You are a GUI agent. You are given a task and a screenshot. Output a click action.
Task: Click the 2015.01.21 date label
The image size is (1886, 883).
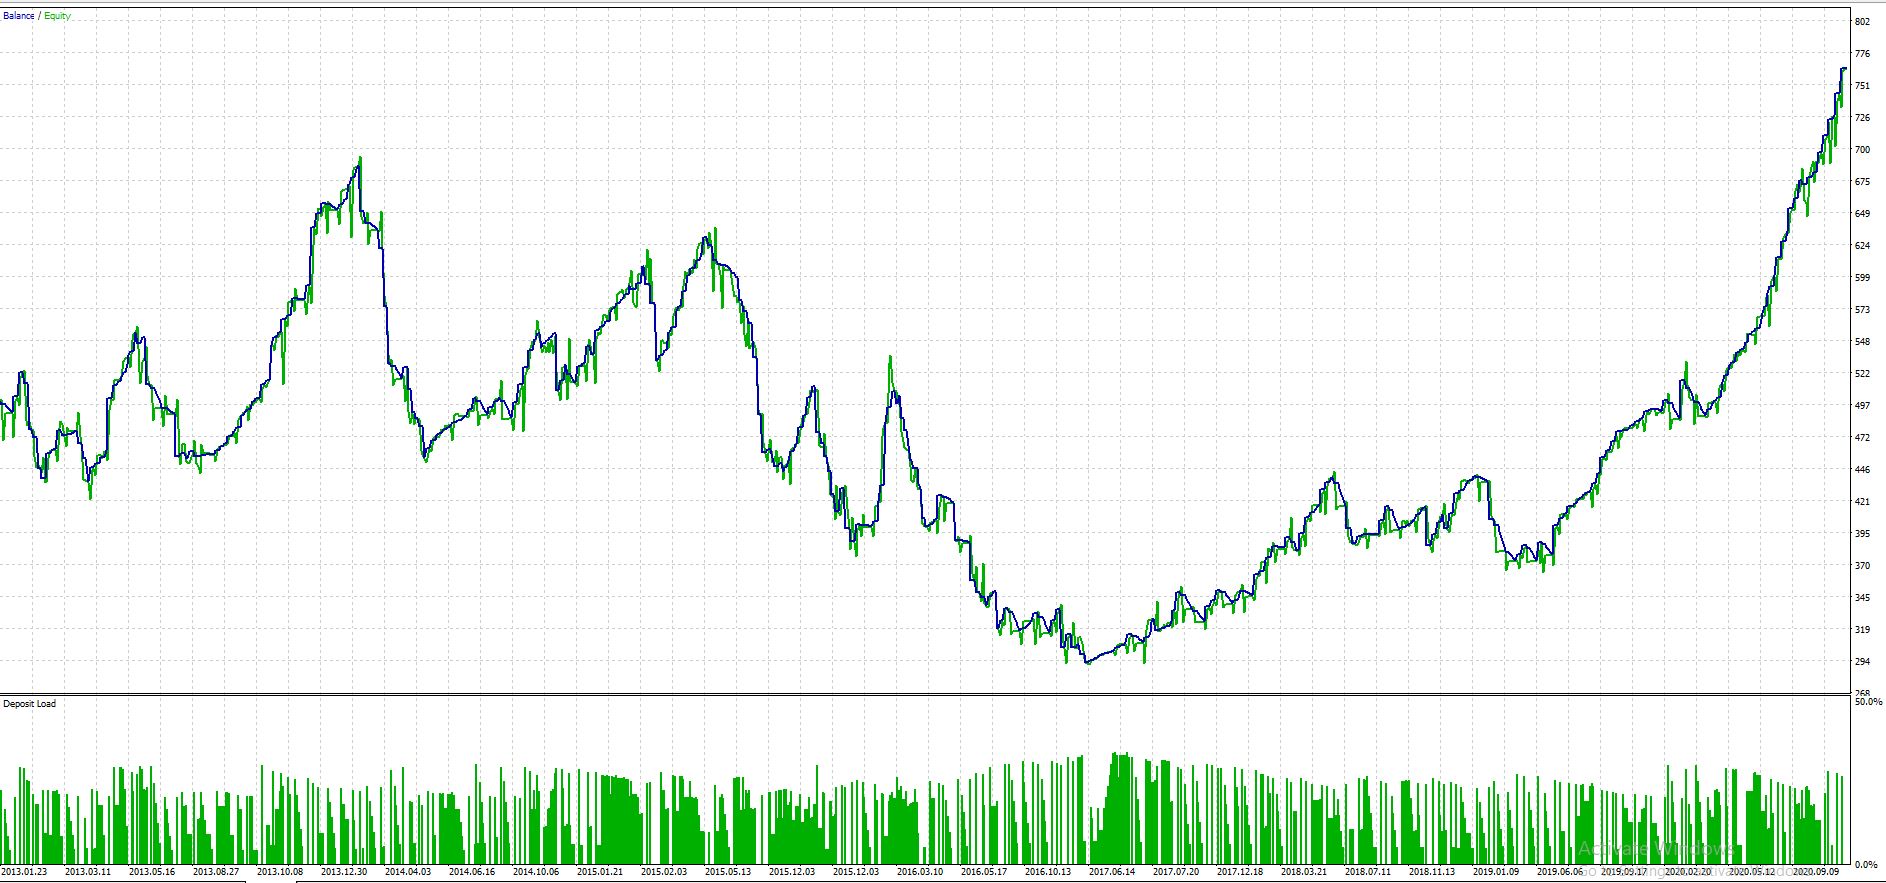click(600, 872)
